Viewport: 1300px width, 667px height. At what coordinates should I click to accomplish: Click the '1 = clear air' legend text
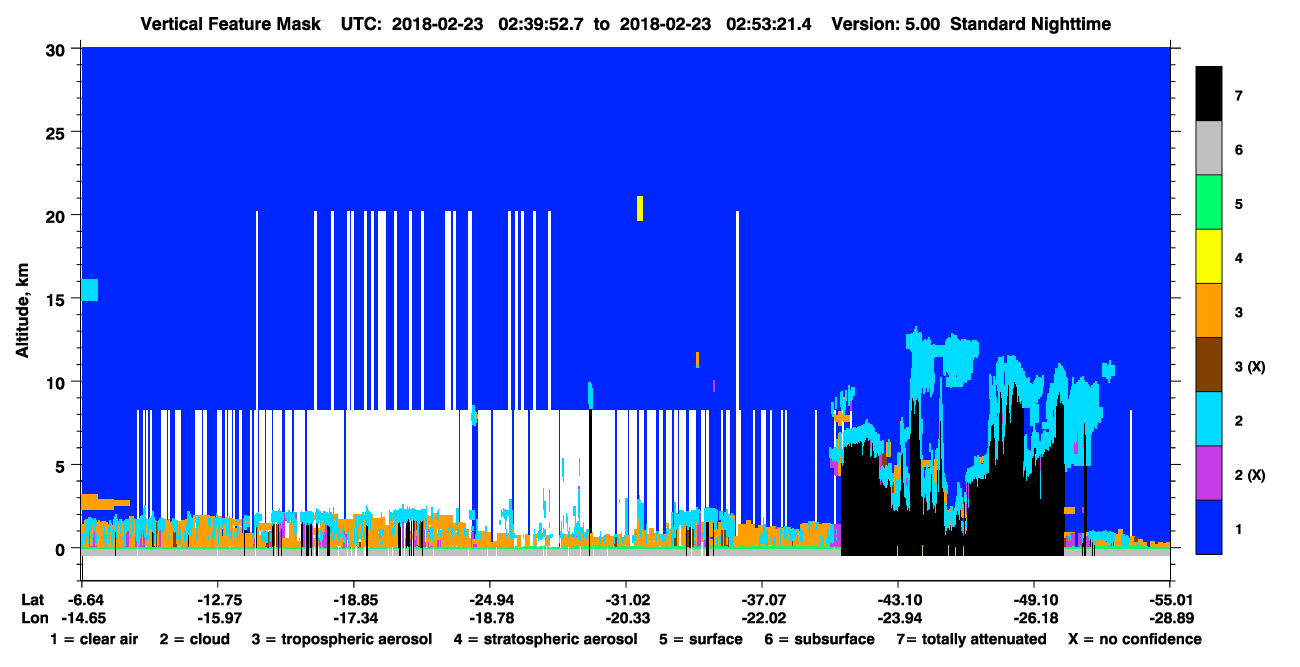94,639
